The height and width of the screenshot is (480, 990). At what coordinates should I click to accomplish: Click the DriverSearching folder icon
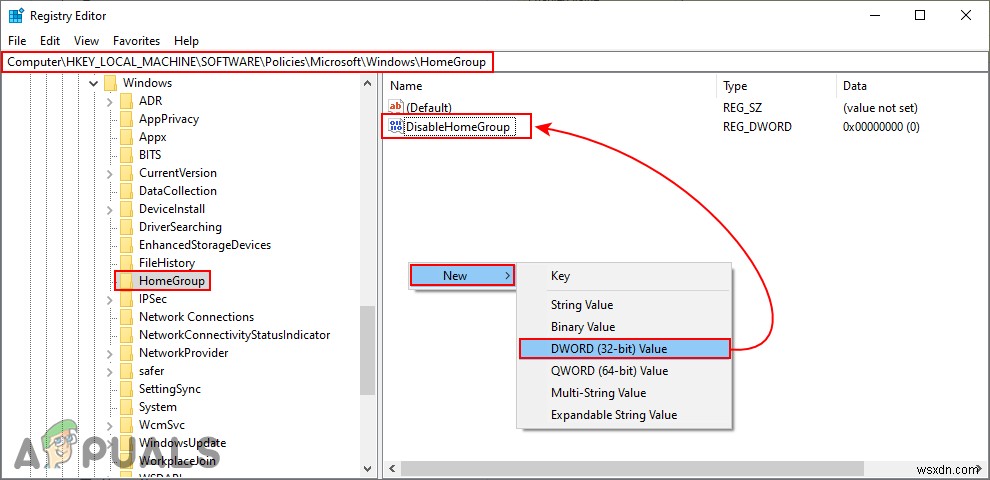point(128,227)
